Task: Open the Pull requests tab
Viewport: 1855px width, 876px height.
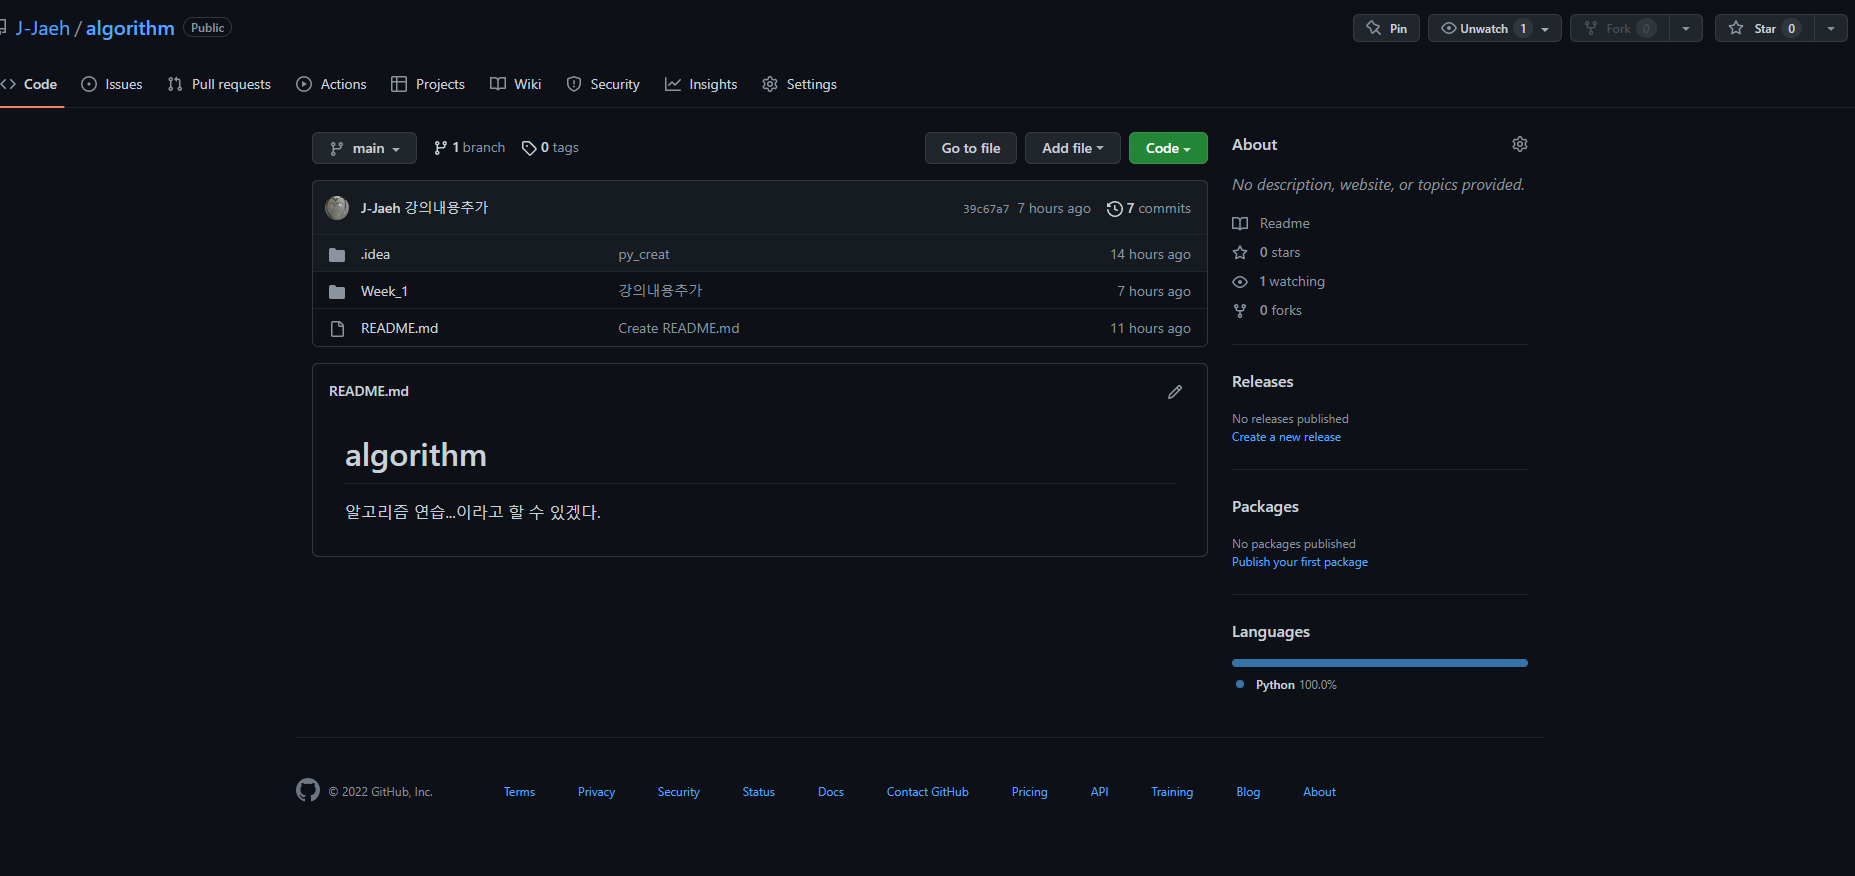Action: coord(219,84)
